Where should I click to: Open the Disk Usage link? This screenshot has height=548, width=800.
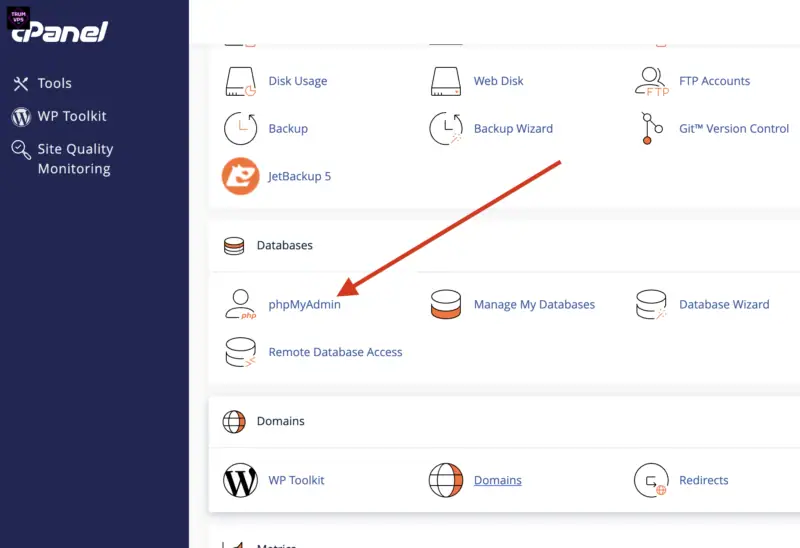click(x=298, y=81)
